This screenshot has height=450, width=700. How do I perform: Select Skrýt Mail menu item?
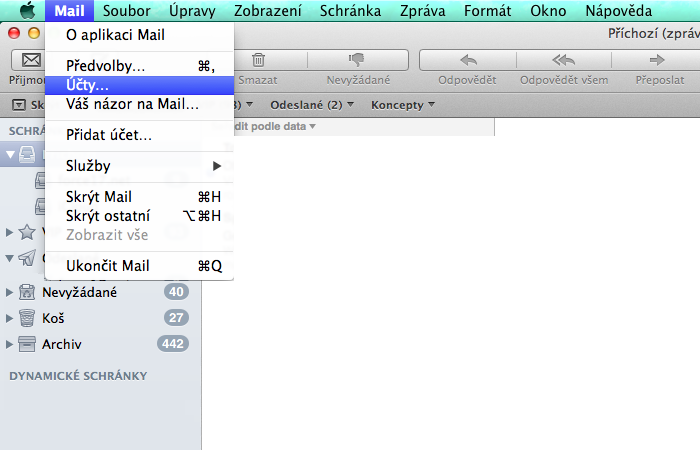[x=139, y=197]
